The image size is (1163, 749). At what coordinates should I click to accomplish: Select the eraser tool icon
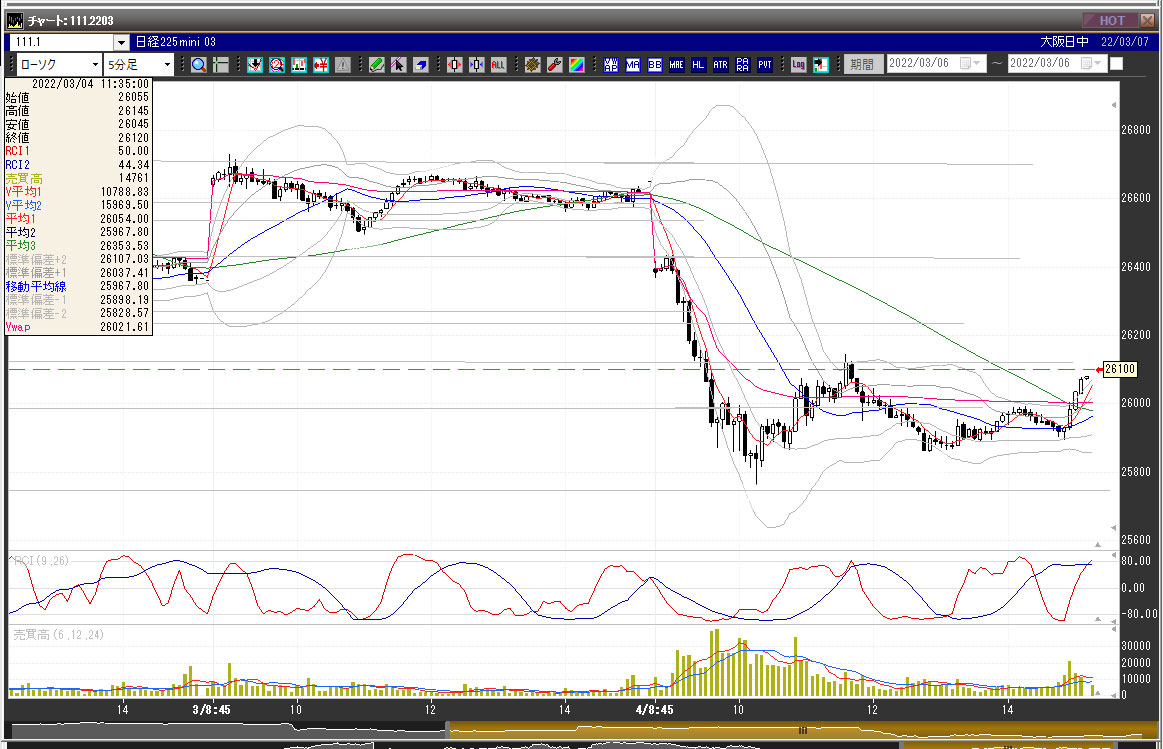[421, 65]
